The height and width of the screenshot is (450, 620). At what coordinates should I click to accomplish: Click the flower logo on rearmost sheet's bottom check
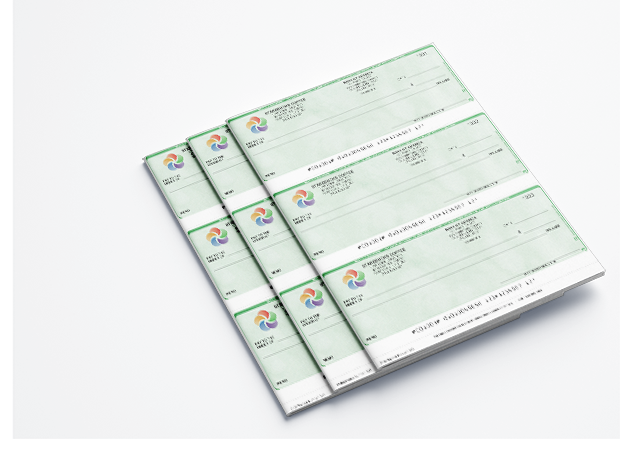tap(266, 320)
